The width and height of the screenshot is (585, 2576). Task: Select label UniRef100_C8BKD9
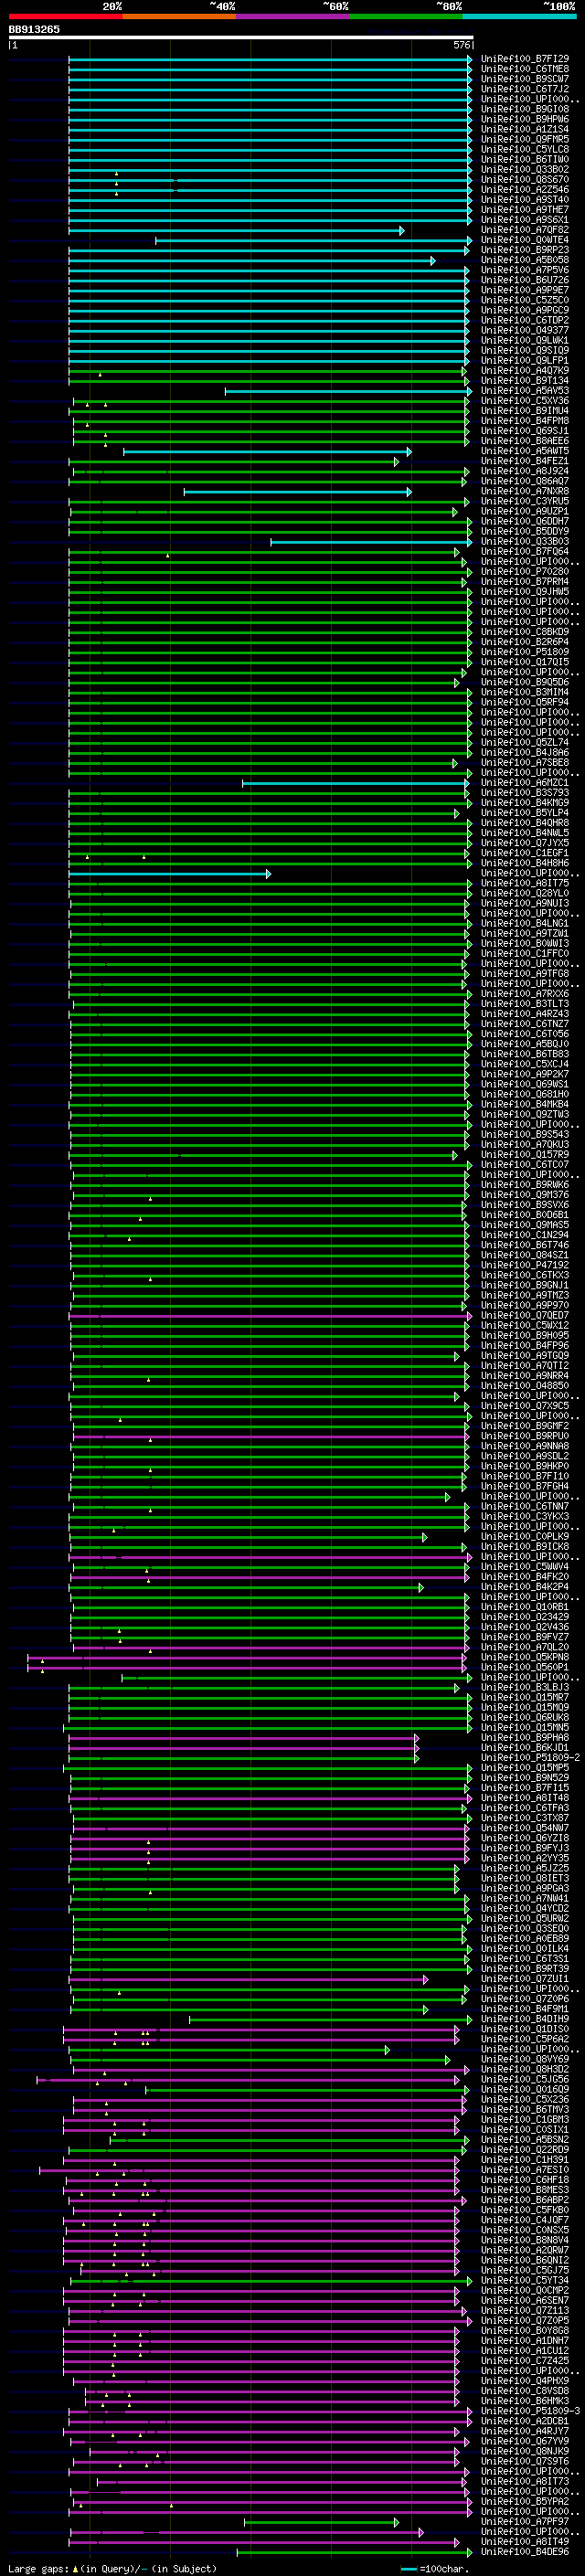coord(525,632)
